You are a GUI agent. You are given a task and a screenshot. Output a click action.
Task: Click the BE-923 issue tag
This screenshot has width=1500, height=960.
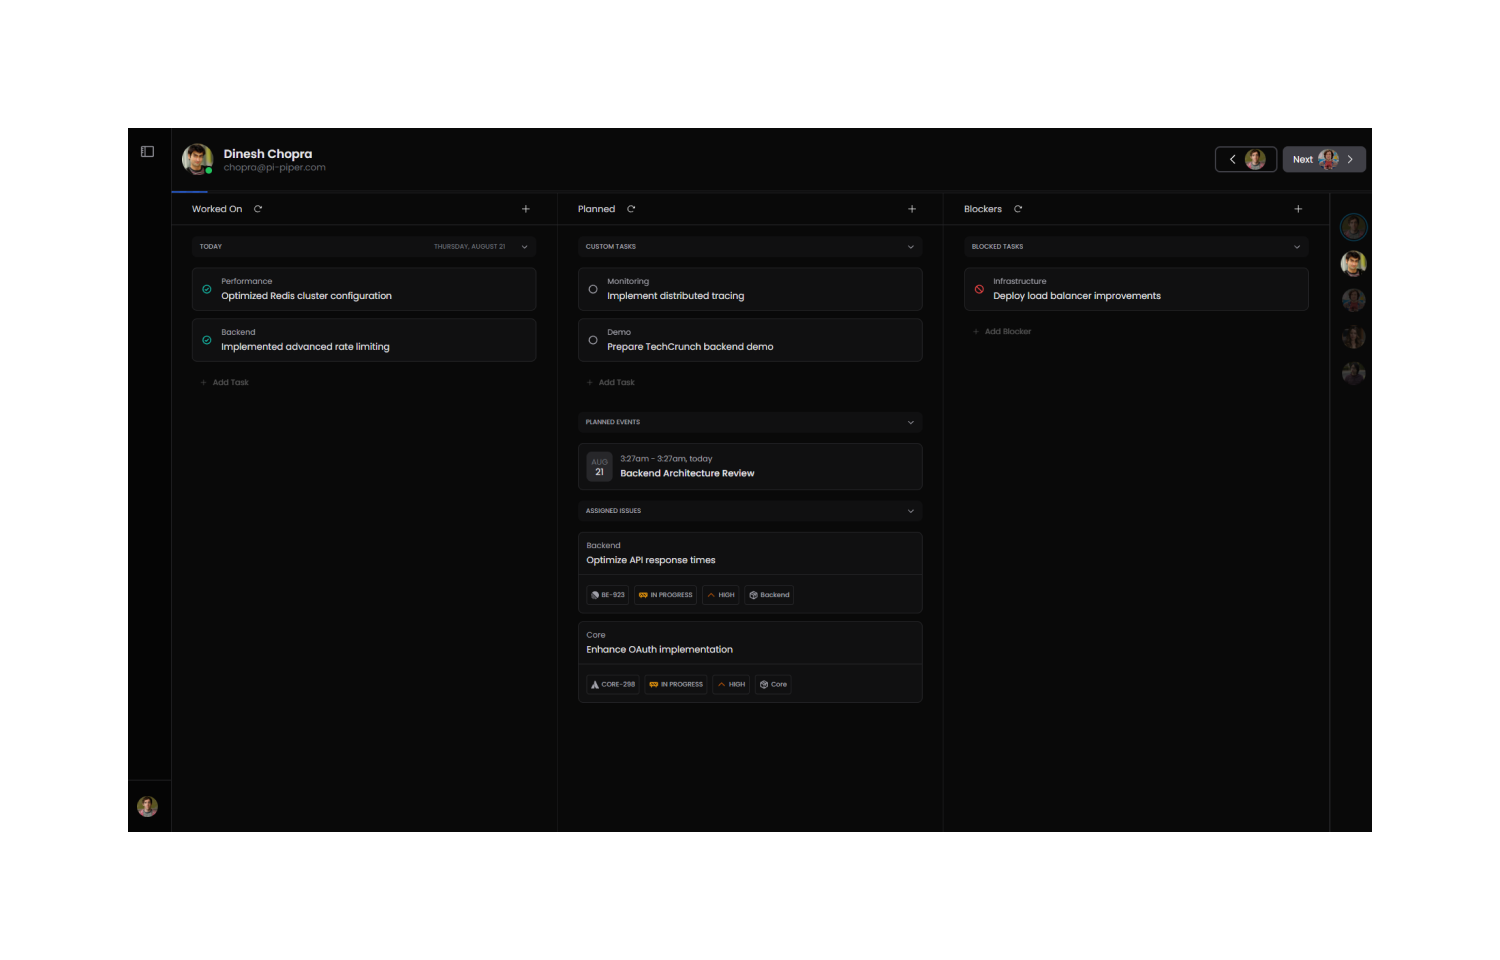click(x=607, y=595)
